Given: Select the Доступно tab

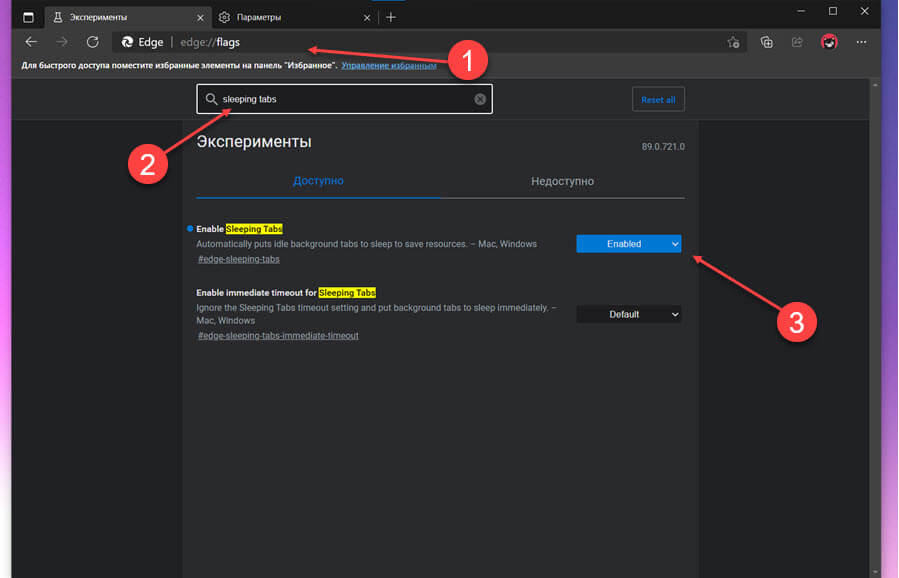Looking at the screenshot, I should click(318, 181).
